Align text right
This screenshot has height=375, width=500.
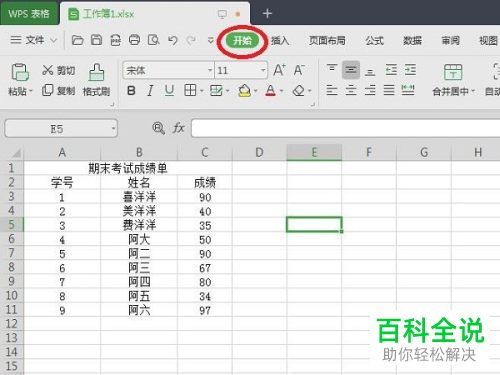click(370, 90)
